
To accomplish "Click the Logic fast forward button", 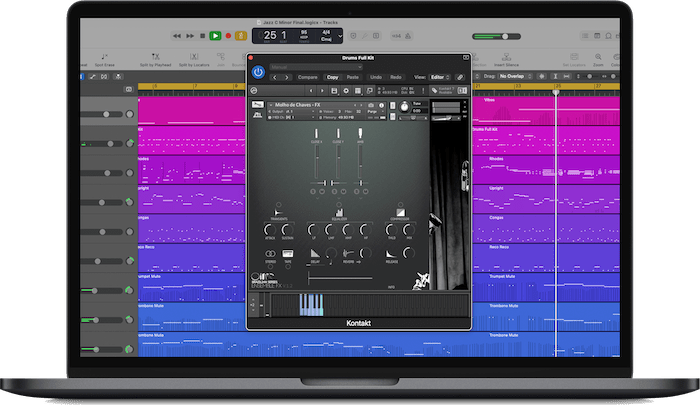I will [190, 36].
